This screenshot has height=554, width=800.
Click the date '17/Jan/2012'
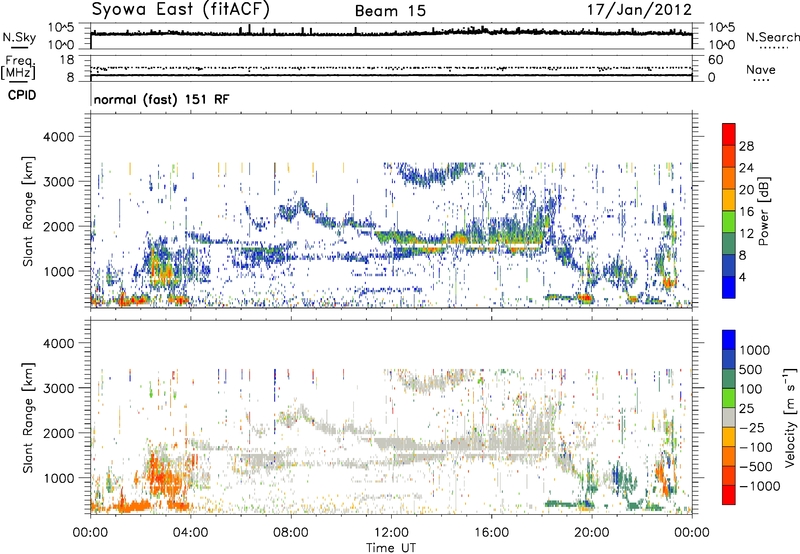pyautogui.click(x=640, y=10)
